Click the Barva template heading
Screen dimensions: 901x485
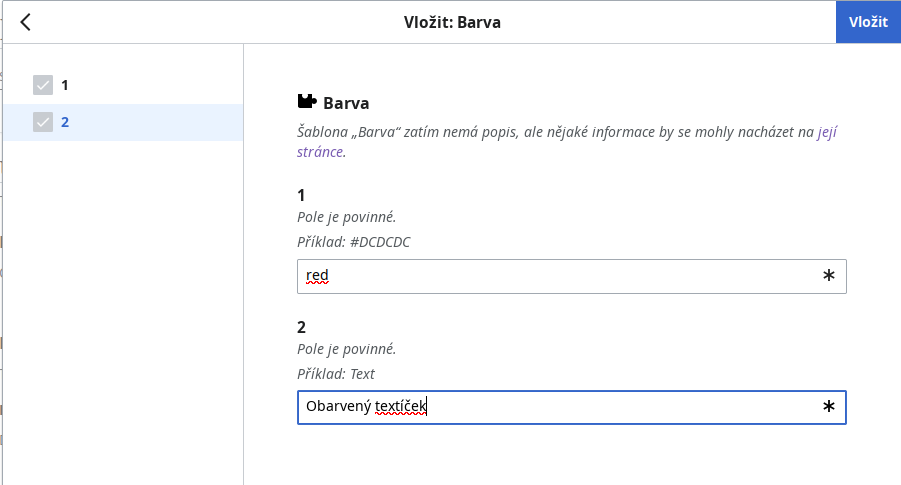point(346,103)
